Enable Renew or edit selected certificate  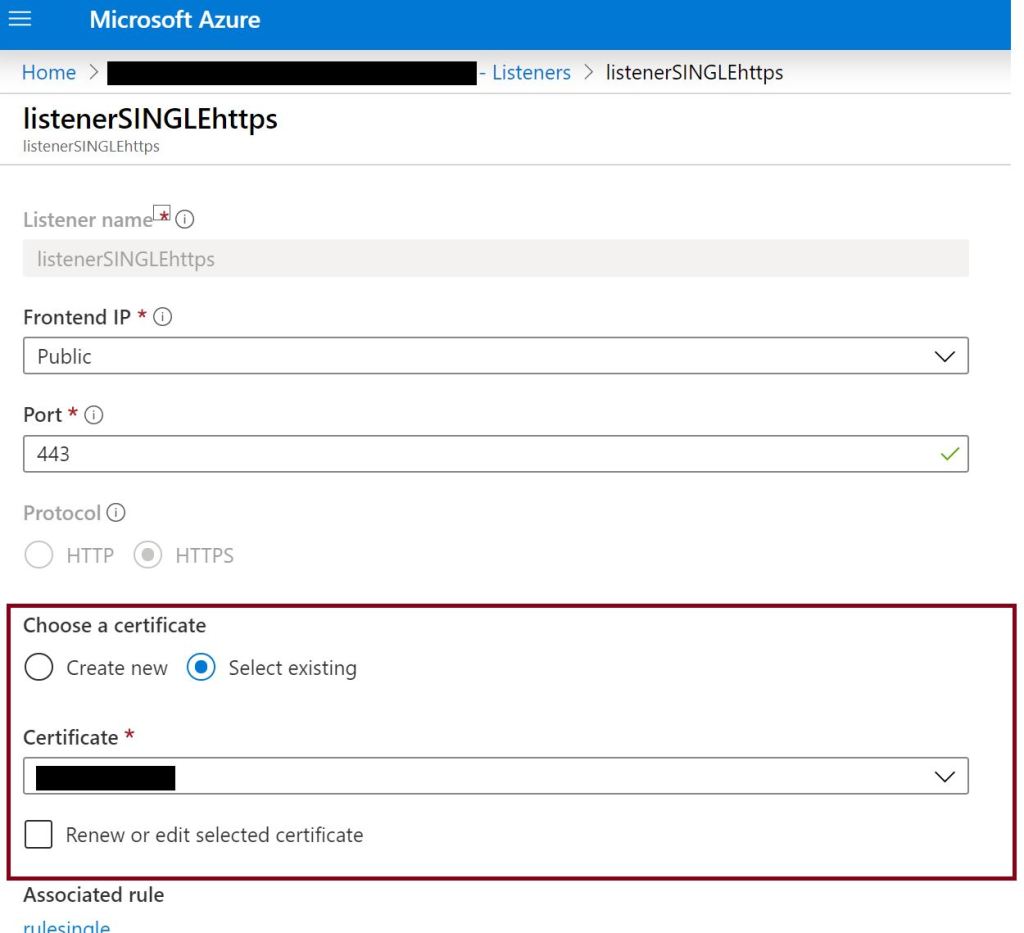tap(39, 834)
